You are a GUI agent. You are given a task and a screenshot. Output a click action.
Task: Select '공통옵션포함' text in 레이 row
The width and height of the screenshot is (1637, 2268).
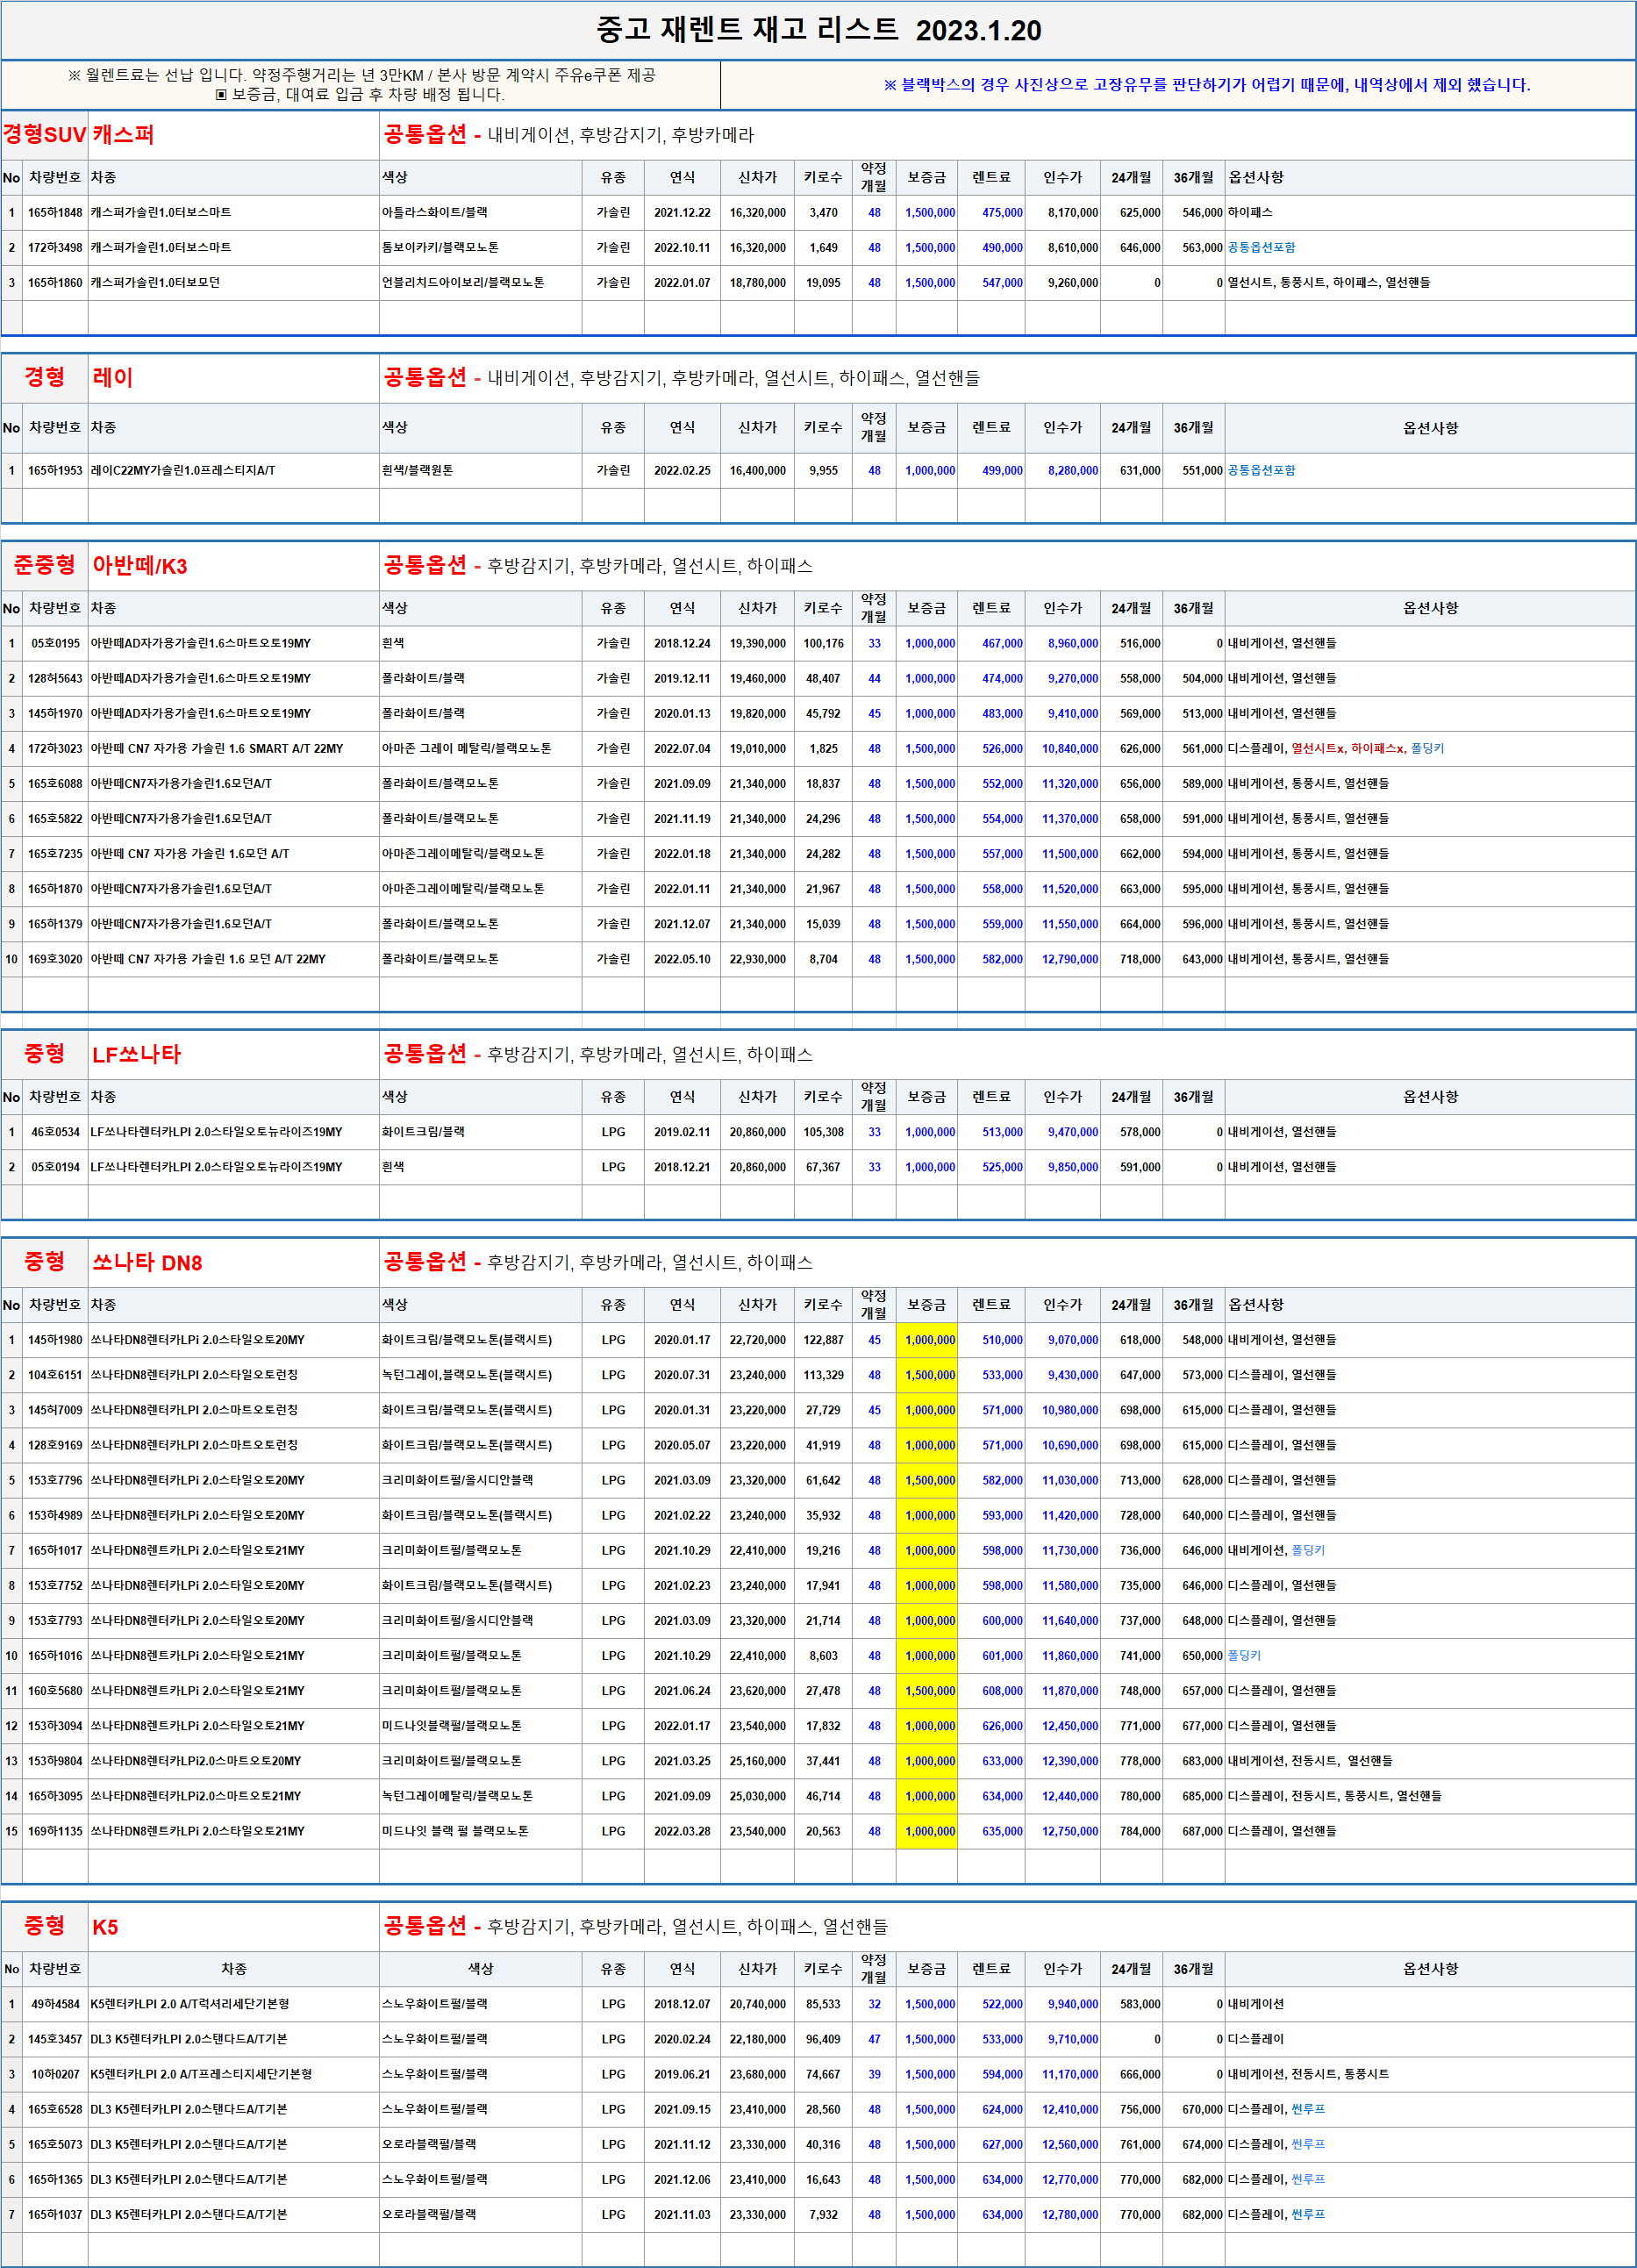[x=1261, y=471]
